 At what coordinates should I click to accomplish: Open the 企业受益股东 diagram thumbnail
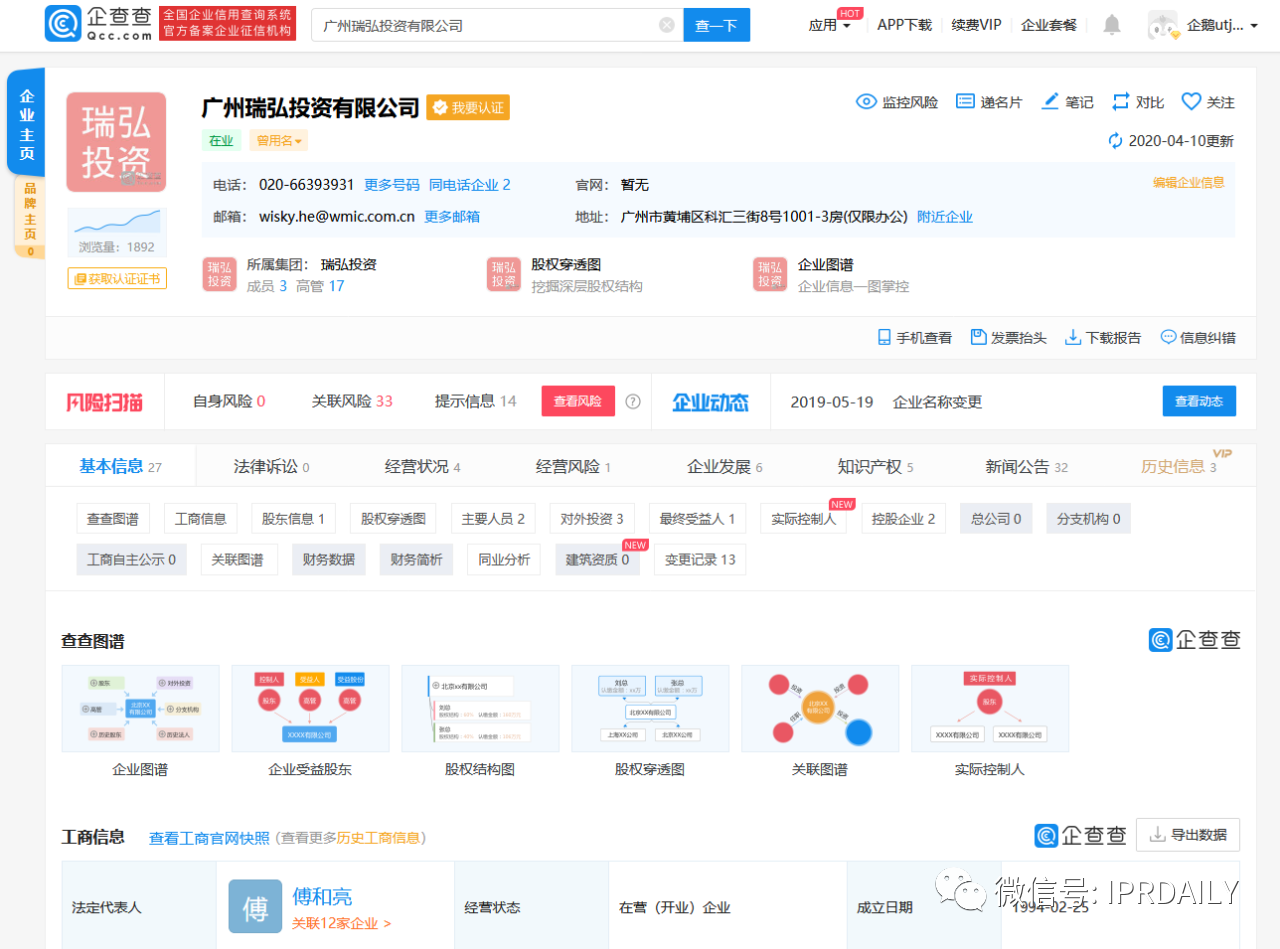click(310, 709)
